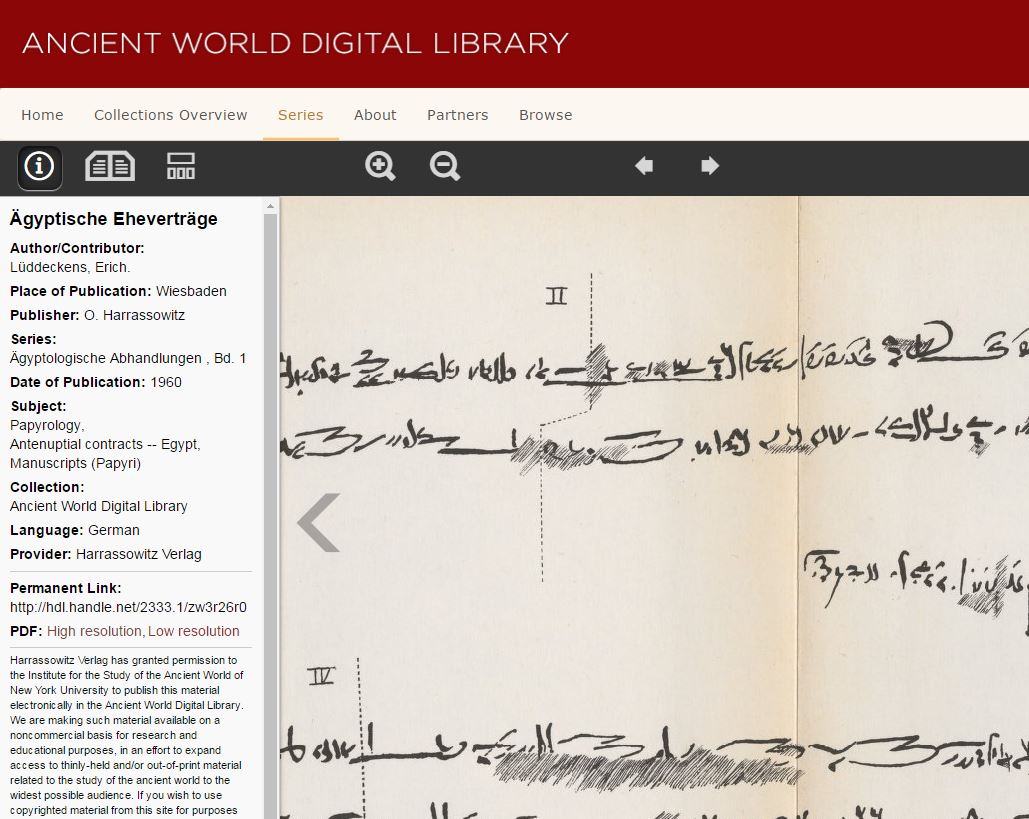Click the sidebar scrollbar up arrow
Viewport: 1029px width, 819px height.
(x=270, y=206)
